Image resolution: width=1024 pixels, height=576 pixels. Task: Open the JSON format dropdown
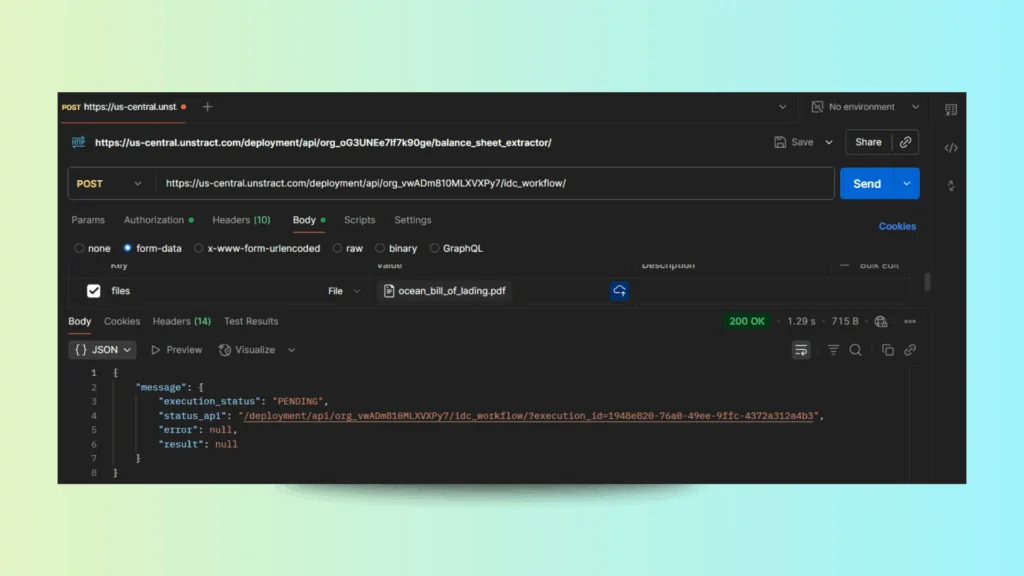click(103, 350)
